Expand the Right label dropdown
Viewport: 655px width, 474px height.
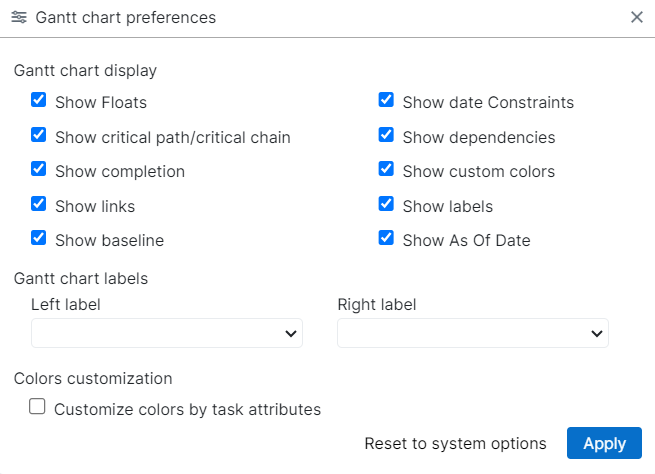472,333
